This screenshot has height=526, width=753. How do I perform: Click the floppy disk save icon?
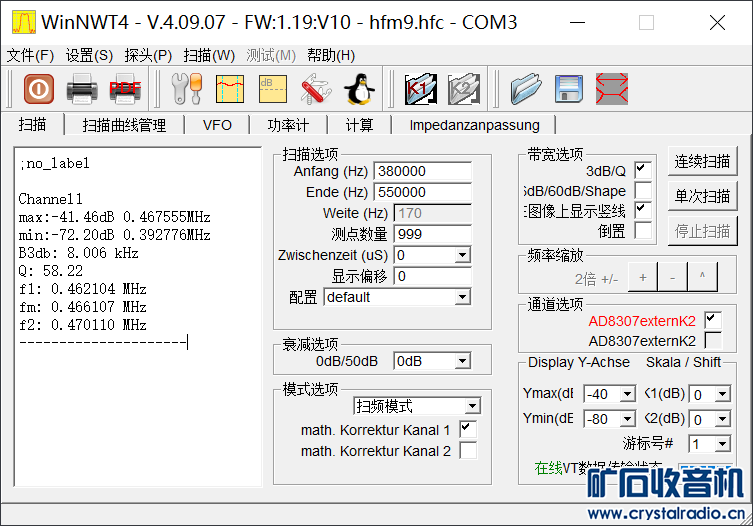point(569,89)
